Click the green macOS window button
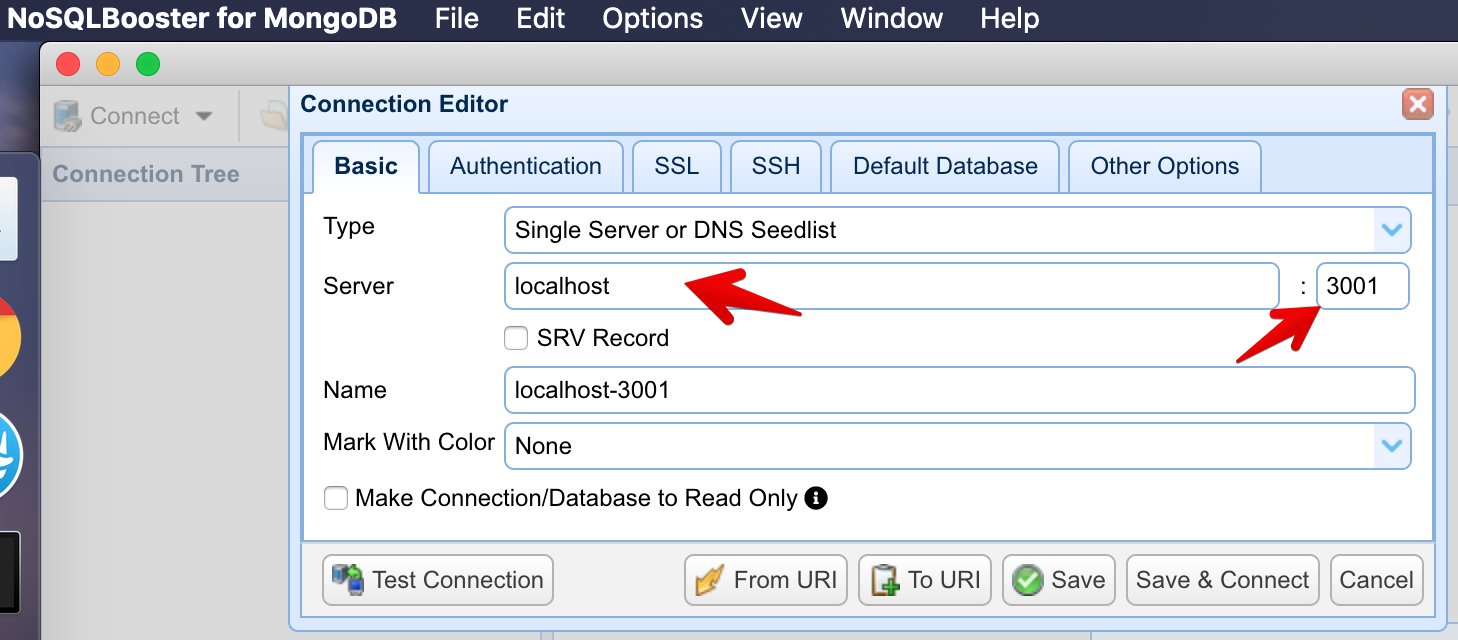The image size is (1458, 640). tap(148, 65)
